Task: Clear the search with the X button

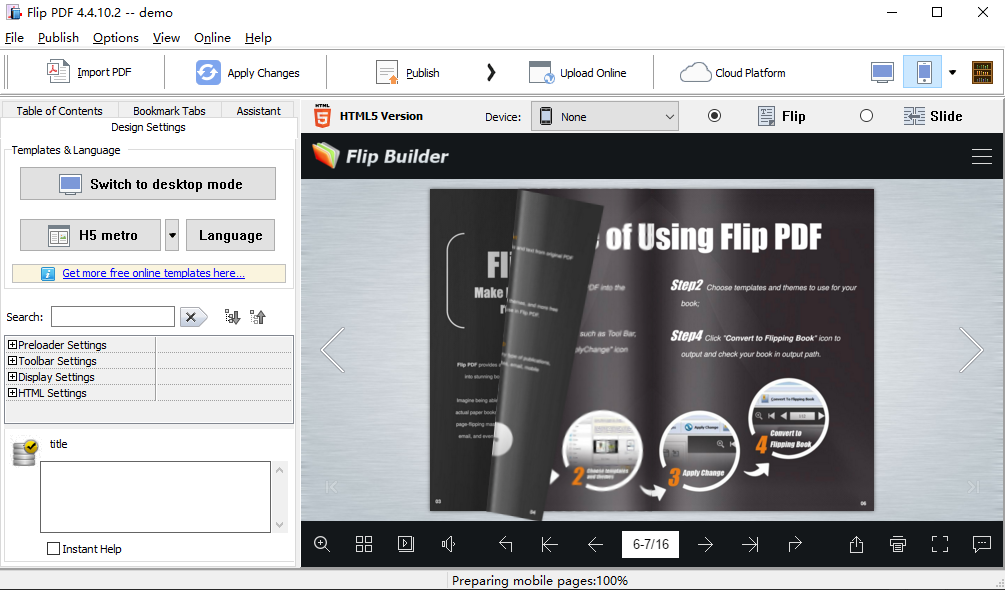Action: pos(193,317)
